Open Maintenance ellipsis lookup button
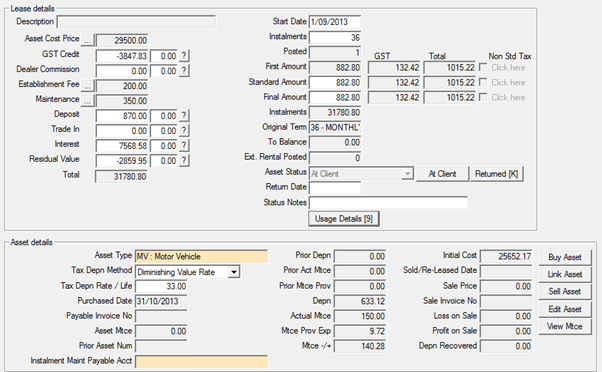This screenshot has height=372, width=602. pyautogui.click(x=88, y=101)
